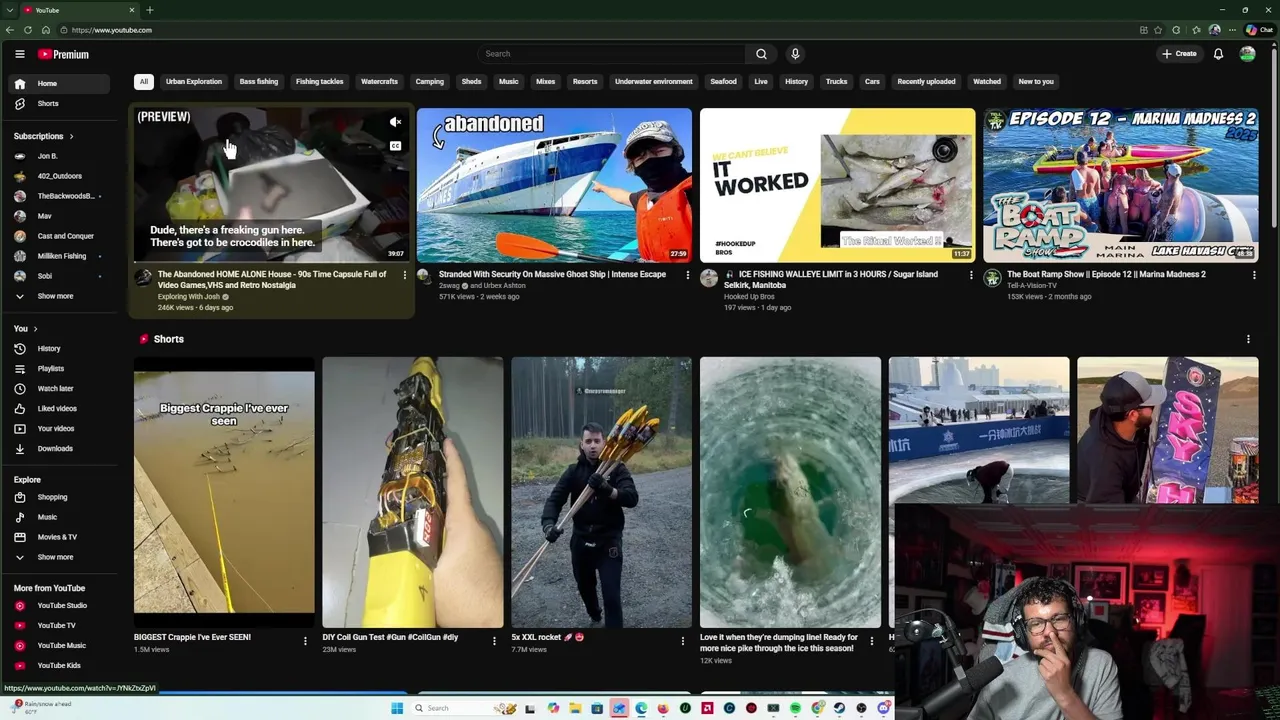Click the browser refresh button
Image resolution: width=1280 pixels, height=720 pixels.
(x=28, y=30)
